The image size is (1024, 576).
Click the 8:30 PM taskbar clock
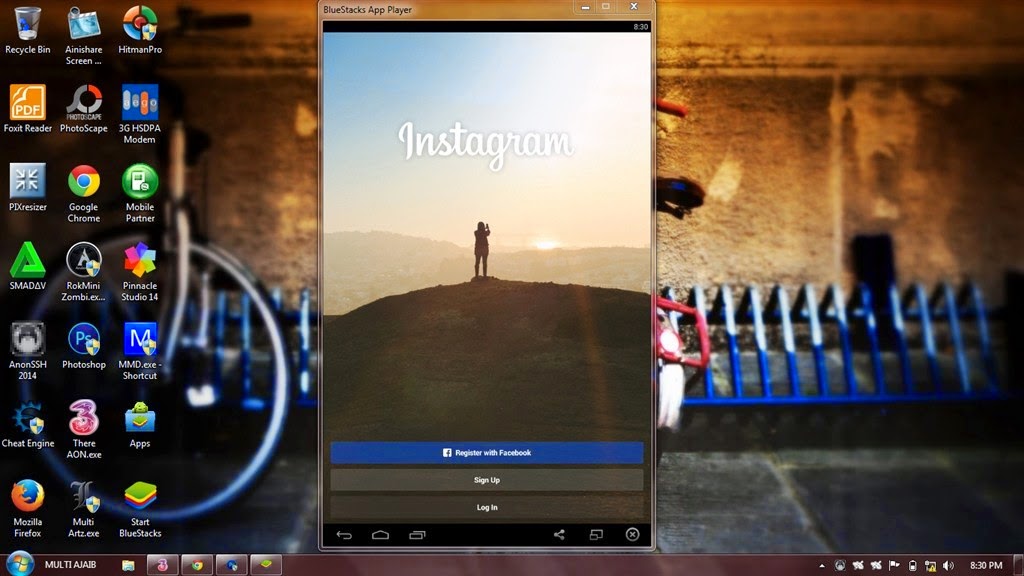pyautogui.click(x=986, y=566)
